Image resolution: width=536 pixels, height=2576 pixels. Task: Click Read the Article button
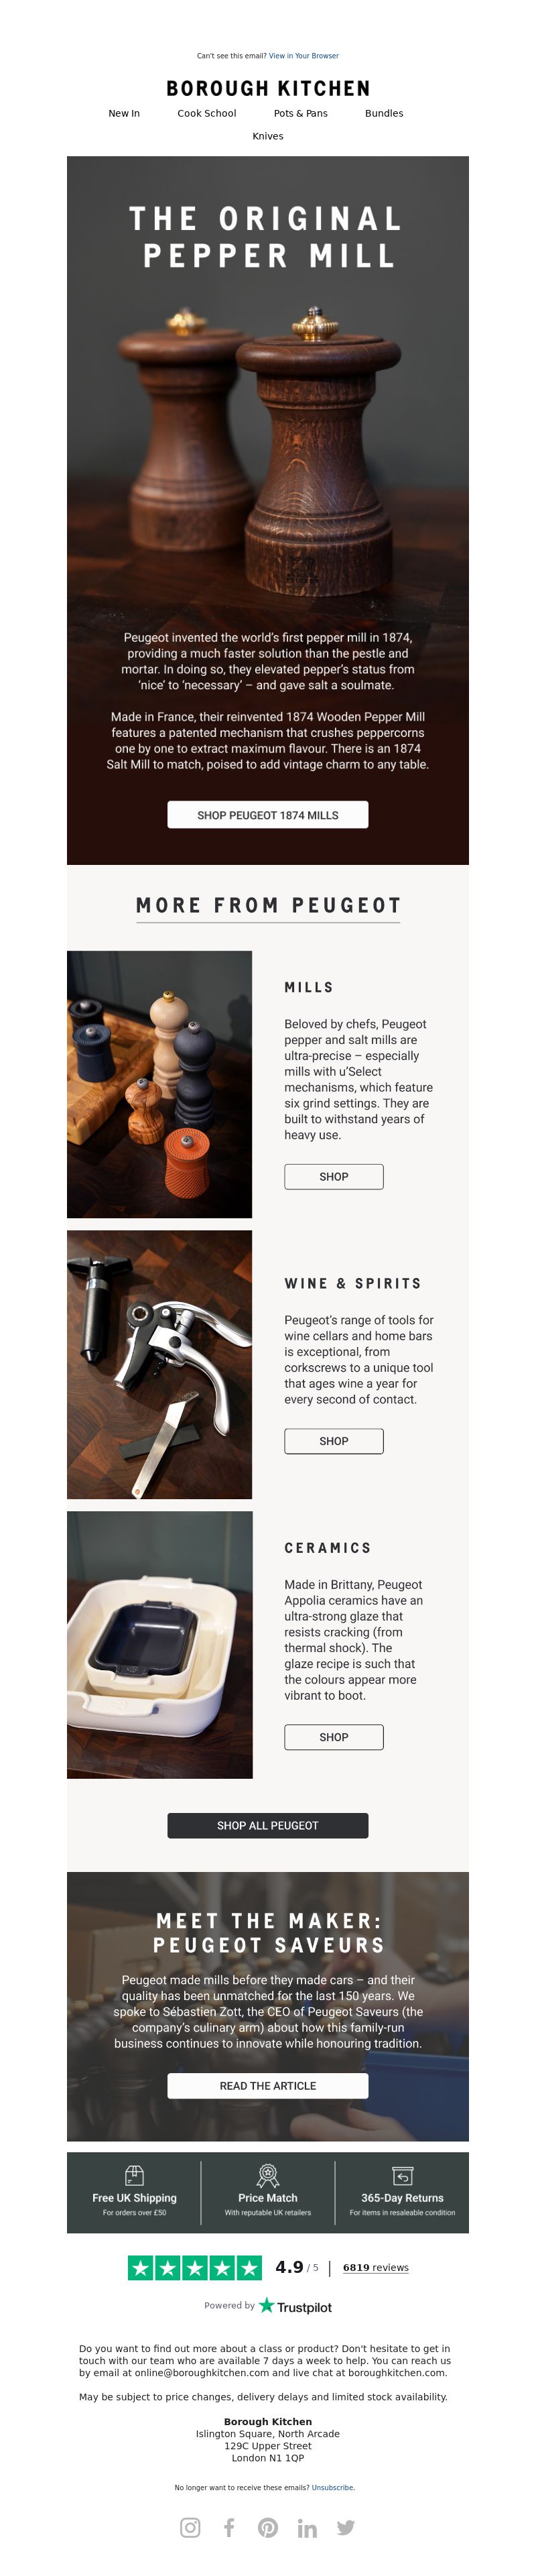pos(268,2085)
